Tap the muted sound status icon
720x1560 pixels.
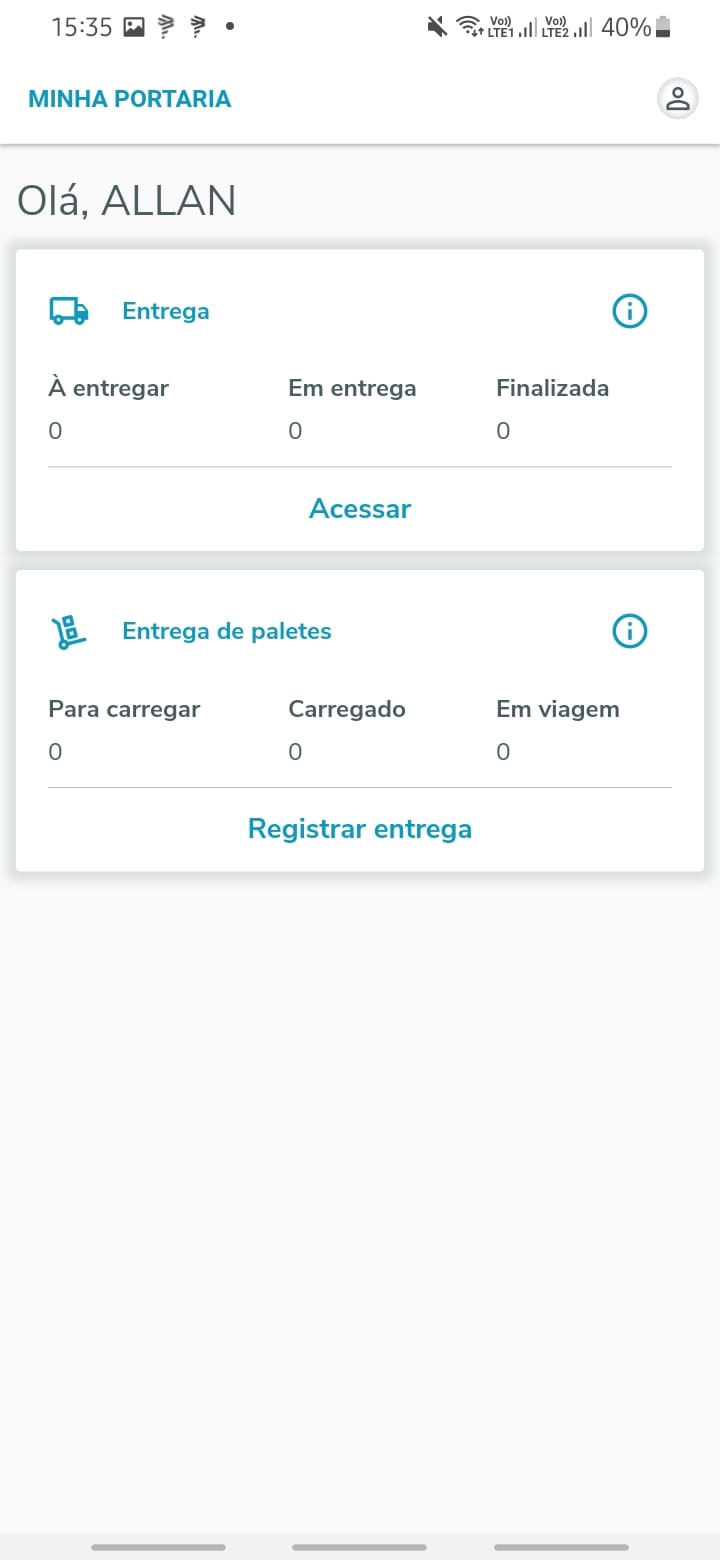click(x=437, y=27)
